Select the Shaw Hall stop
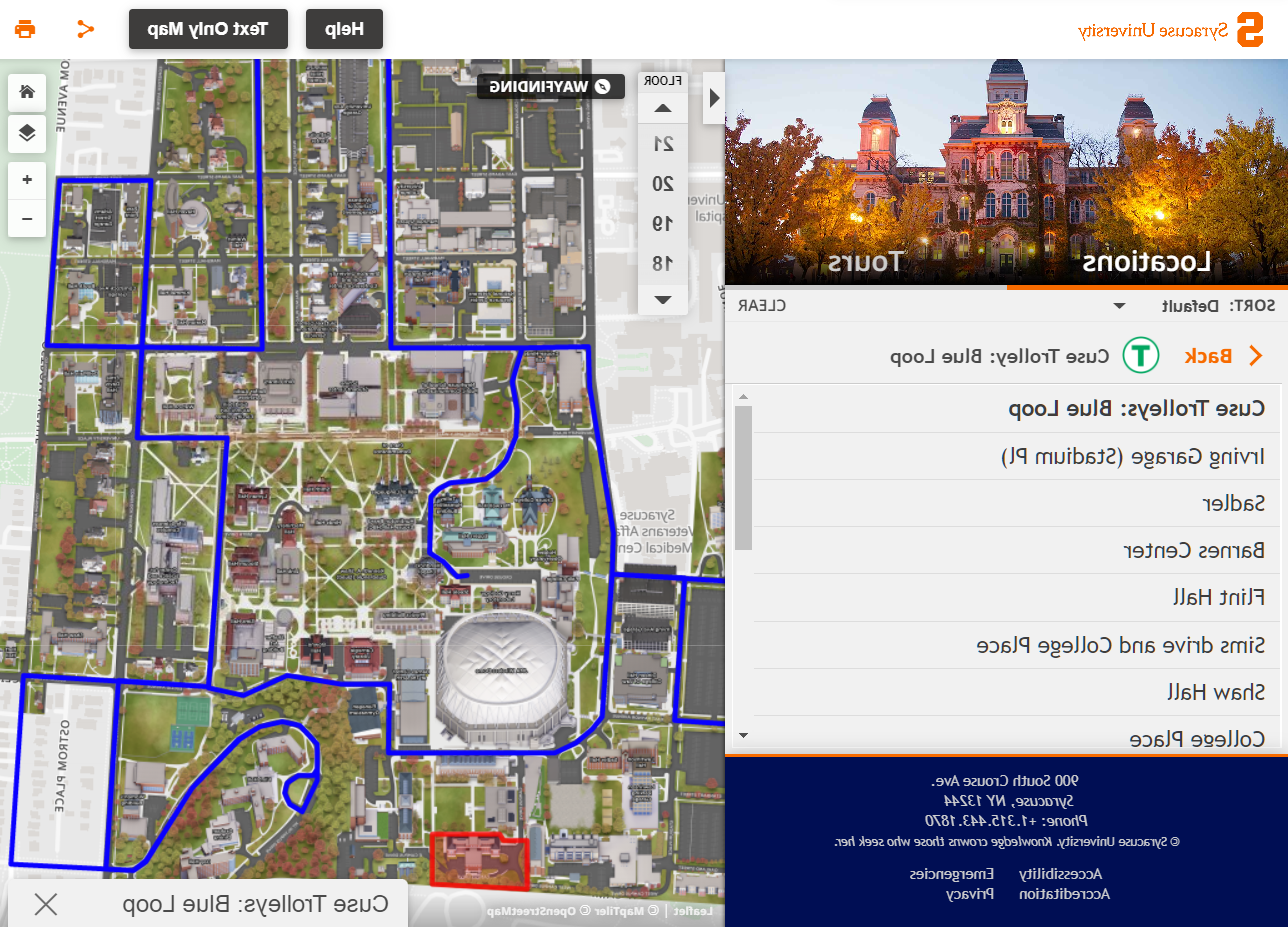Image resolution: width=1288 pixels, height=927 pixels. tap(1018, 692)
